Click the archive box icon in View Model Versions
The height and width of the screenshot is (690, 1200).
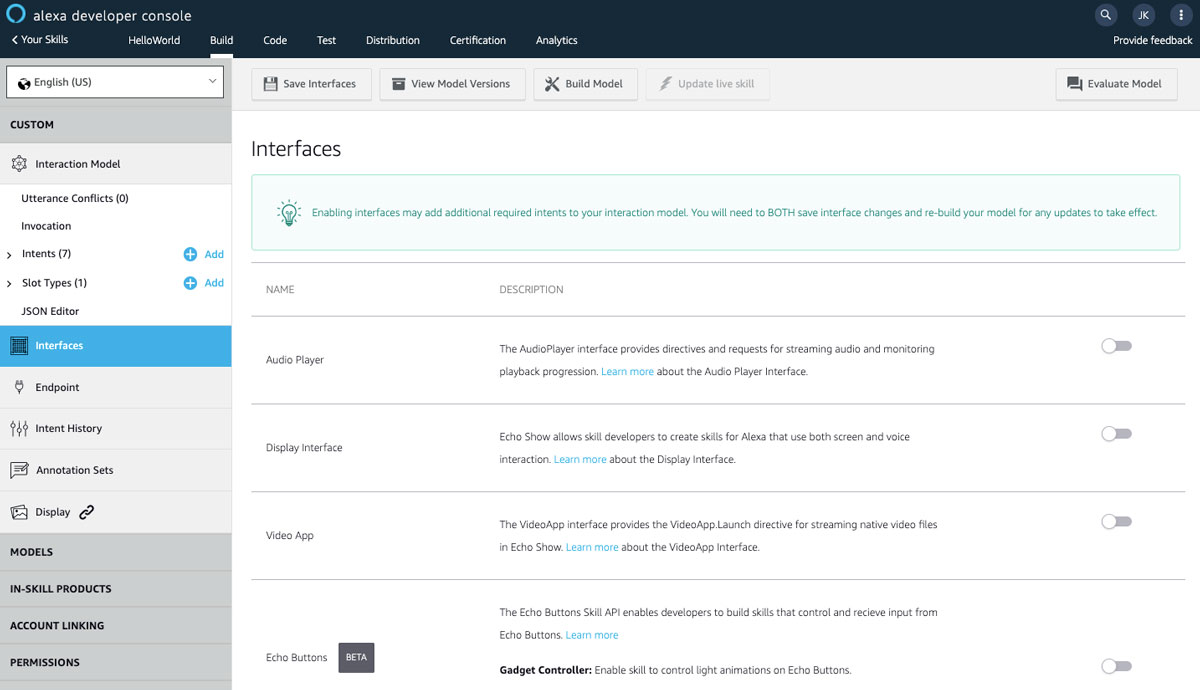[398, 84]
